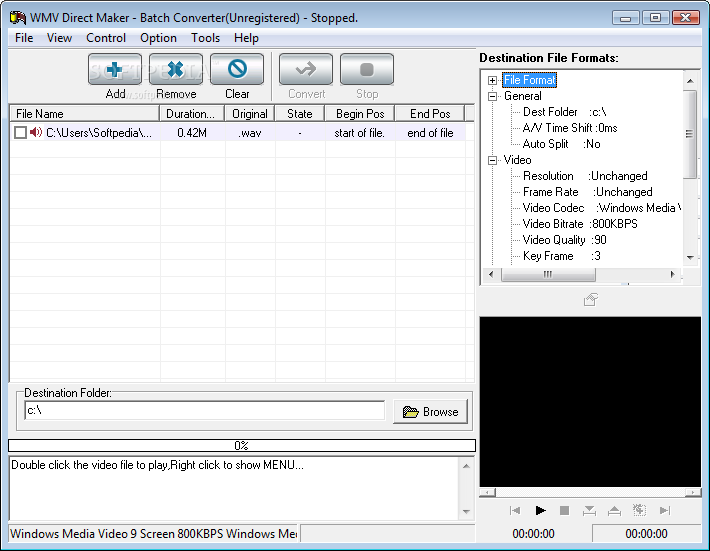Jump to the preview start

click(515, 510)
